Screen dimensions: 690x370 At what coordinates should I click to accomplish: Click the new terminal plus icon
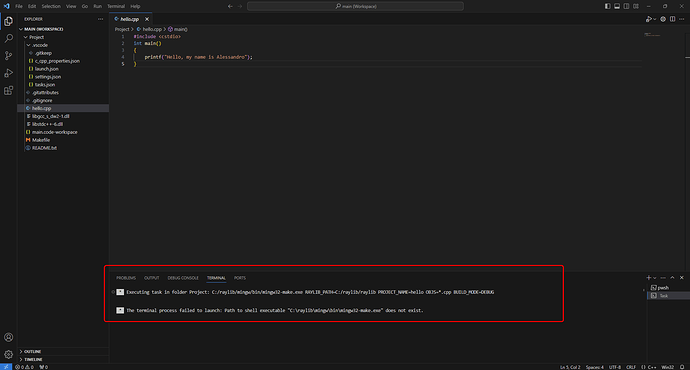point(649,278)
